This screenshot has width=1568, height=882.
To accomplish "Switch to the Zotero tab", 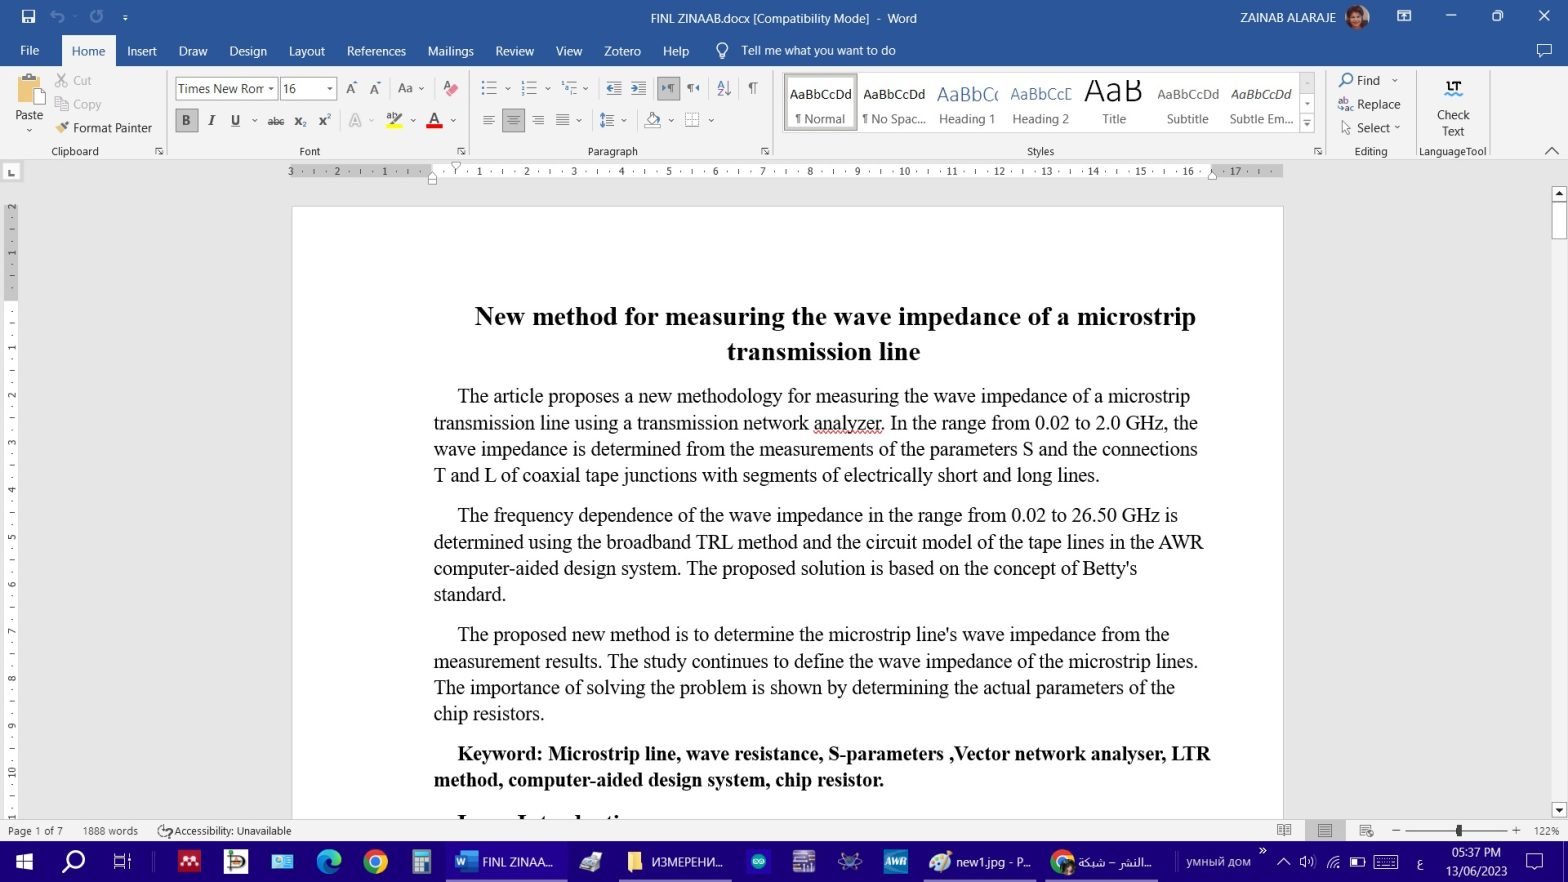I will point(622,51).
